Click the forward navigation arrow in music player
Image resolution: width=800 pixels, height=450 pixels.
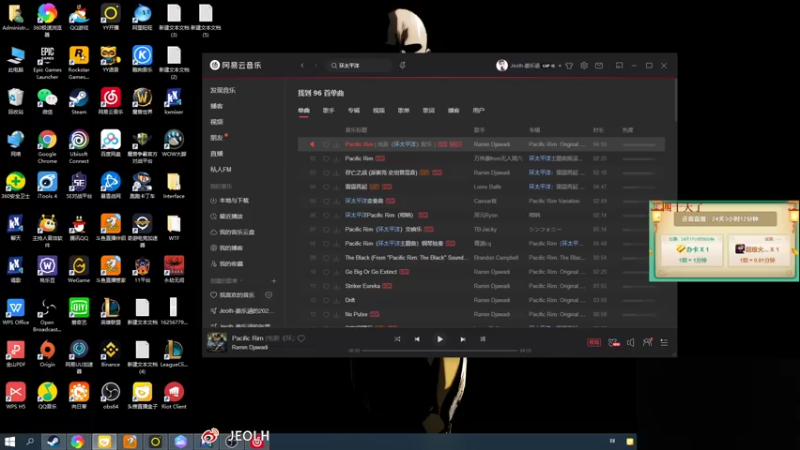(x=316, y=65)
